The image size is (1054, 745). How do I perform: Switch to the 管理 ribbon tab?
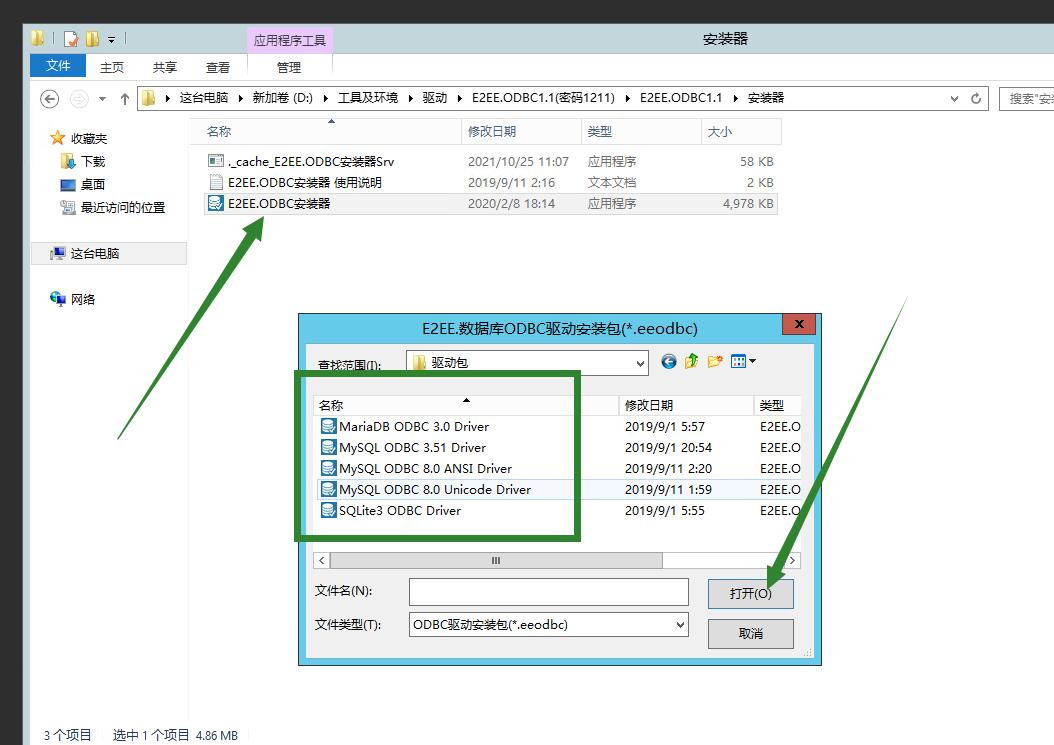click(x=289, y=67)
